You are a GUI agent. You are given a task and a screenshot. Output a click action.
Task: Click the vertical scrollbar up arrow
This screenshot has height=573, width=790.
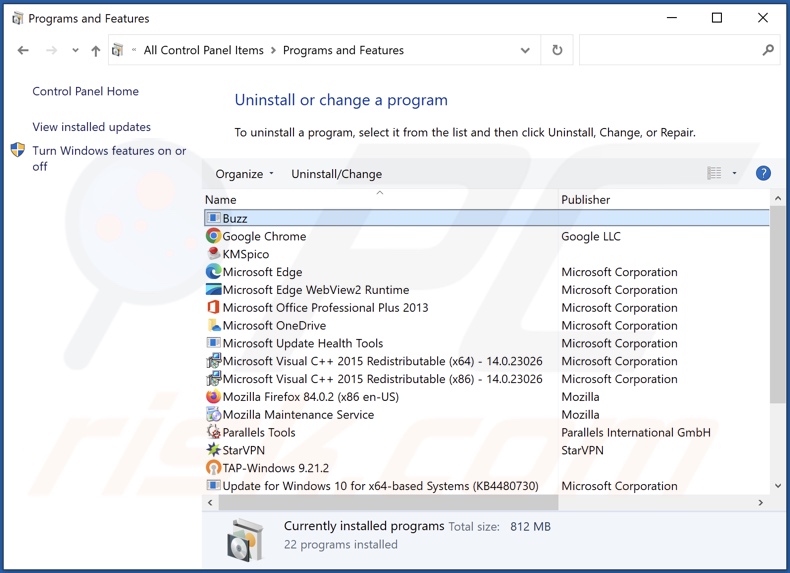777,199
